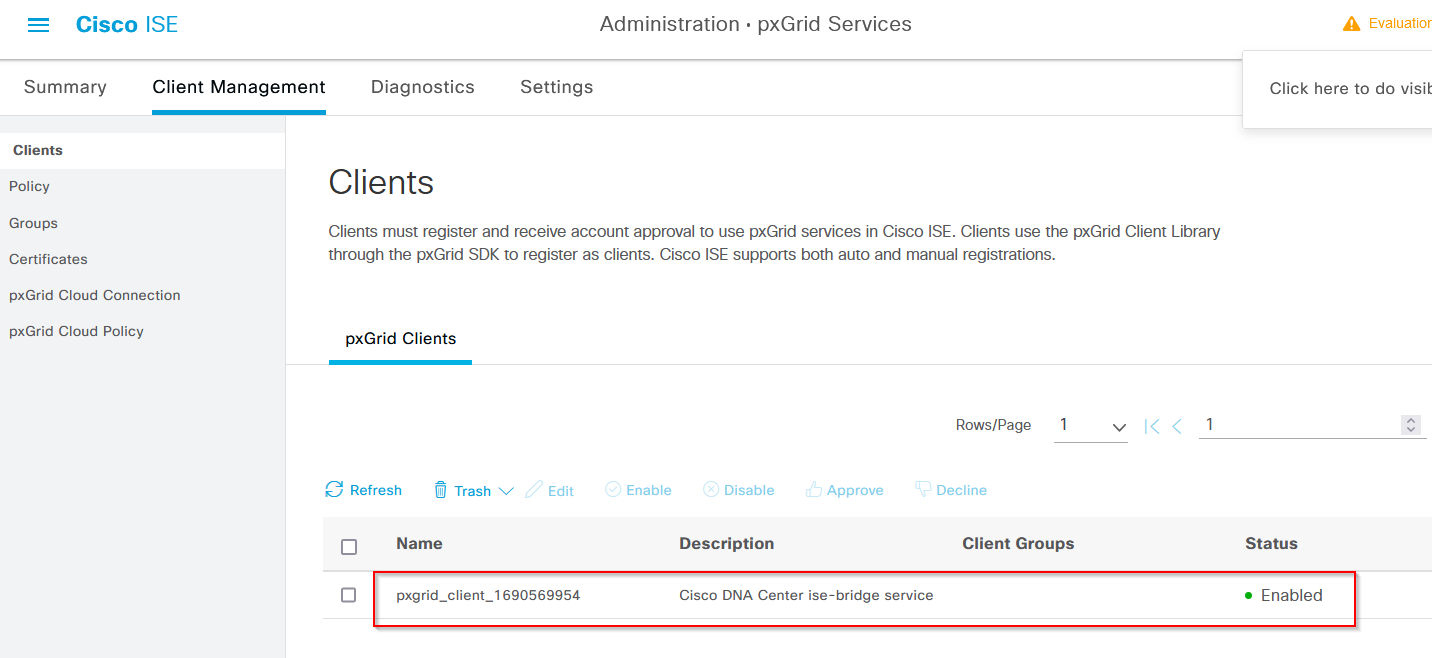Screen dimensions: 1432x658
Task: Click the Enabled status cell
Action: pyautogui.click(x=1284, y=595)
